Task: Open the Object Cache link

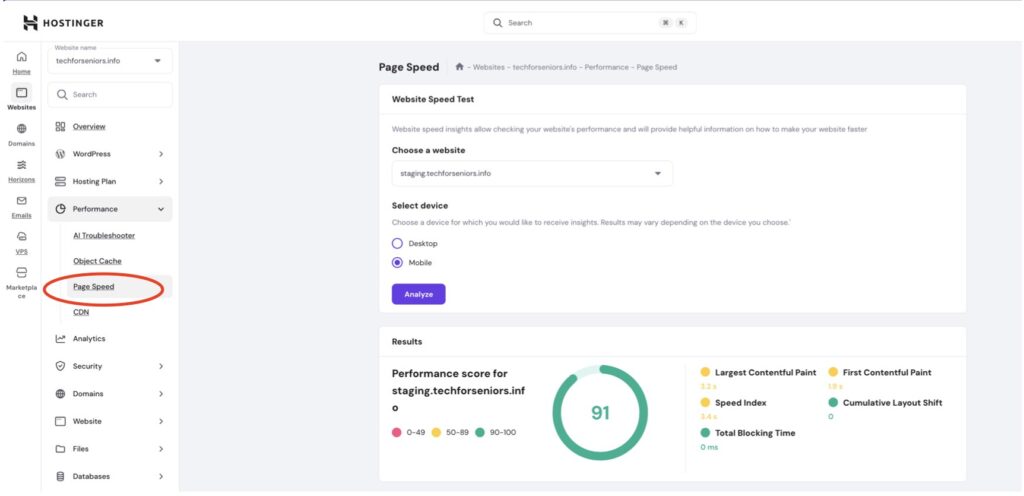Action: [x=97, y=261]
